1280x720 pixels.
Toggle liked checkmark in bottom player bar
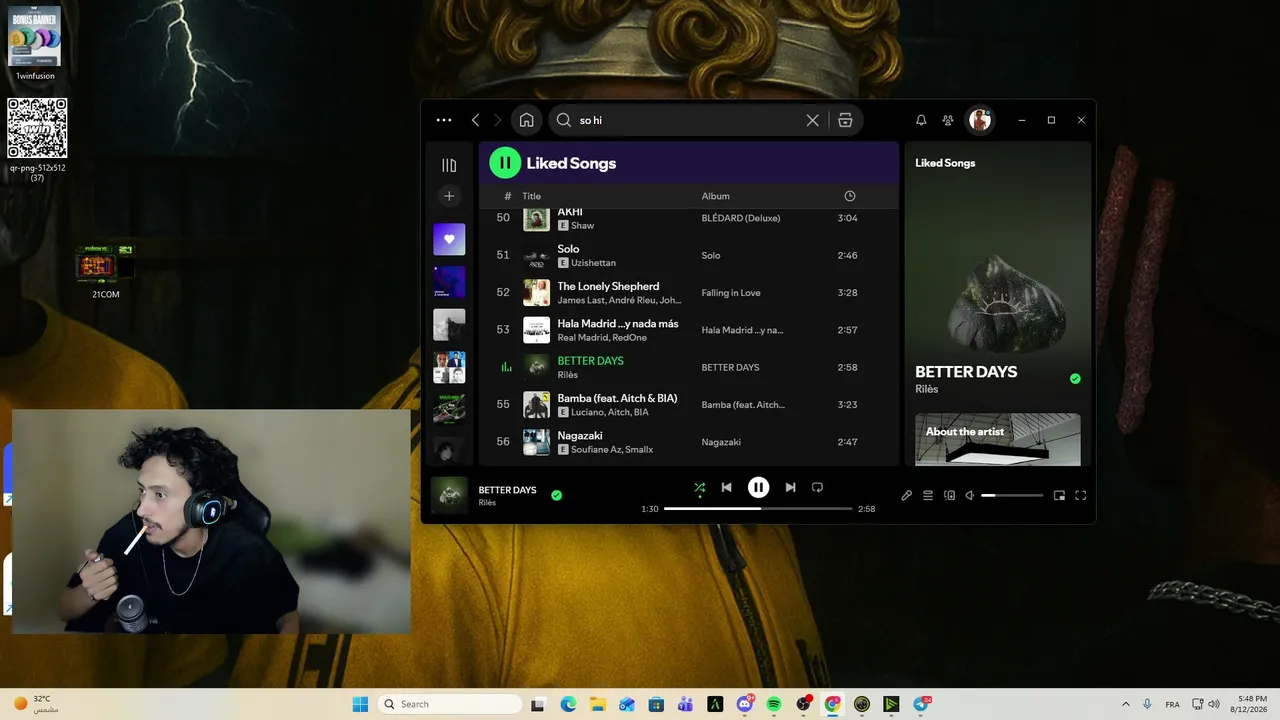pyautogui.click(x=557, y=495)
